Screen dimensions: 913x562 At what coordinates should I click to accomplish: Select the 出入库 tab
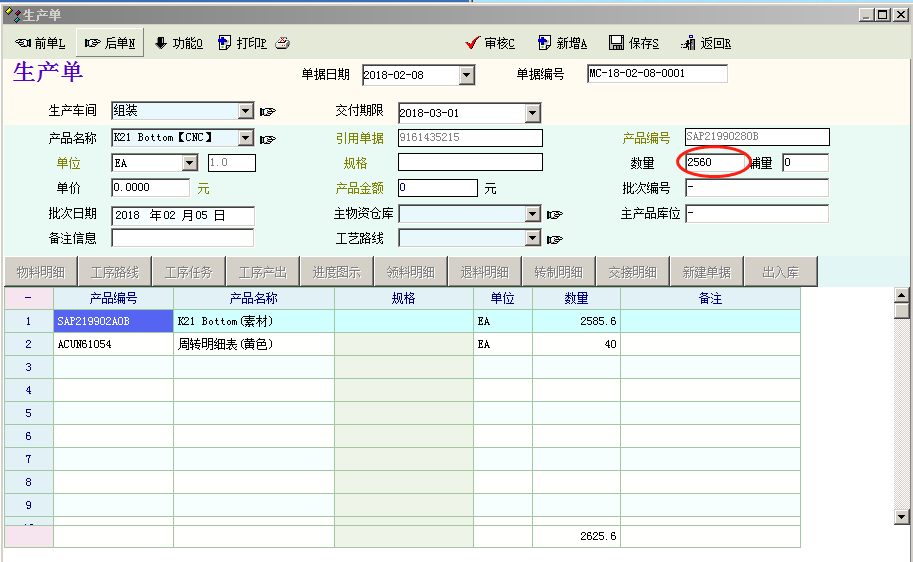[x=779, y=272]
